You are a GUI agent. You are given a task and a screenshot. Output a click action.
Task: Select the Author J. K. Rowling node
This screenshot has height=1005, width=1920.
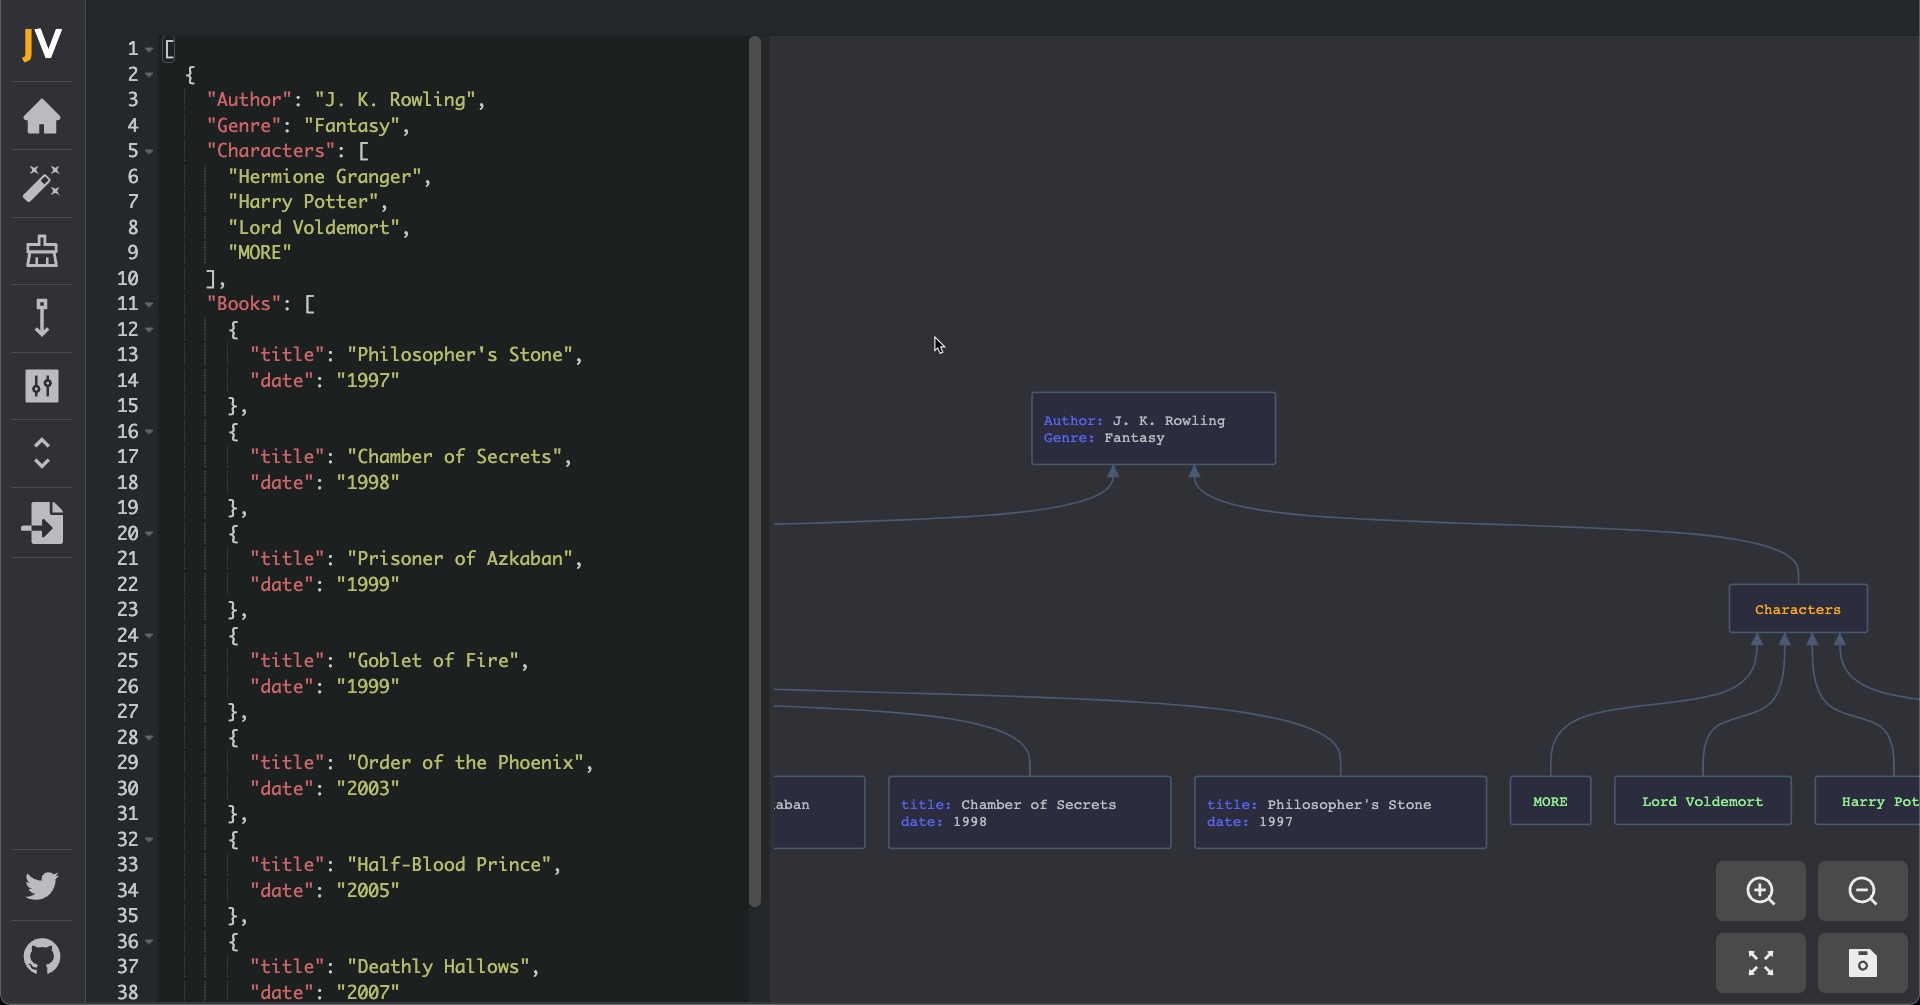(x=1153, y=428)
